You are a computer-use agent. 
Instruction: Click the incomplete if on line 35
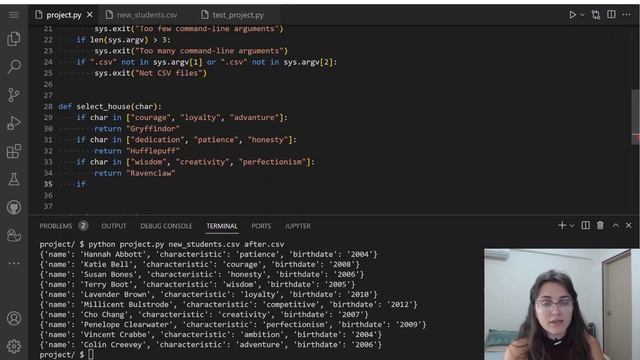[81, 184]
